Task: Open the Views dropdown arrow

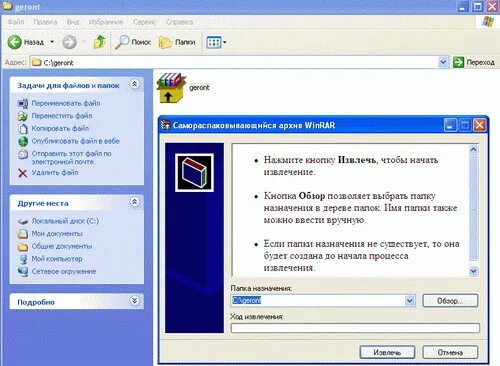Action: point(225,42)
